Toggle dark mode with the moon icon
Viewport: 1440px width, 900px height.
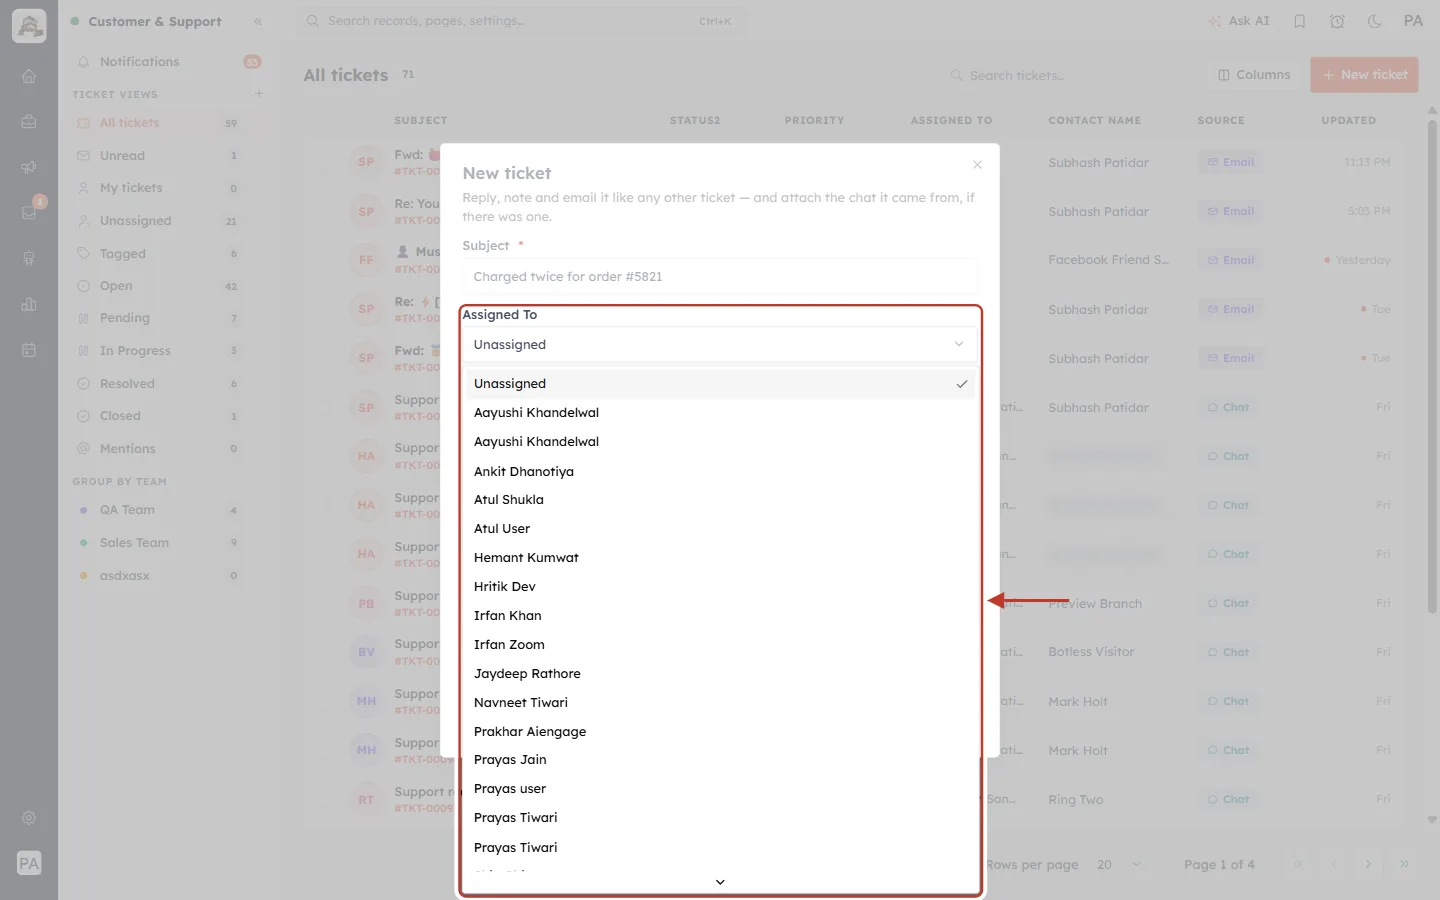click(1374, 21)
